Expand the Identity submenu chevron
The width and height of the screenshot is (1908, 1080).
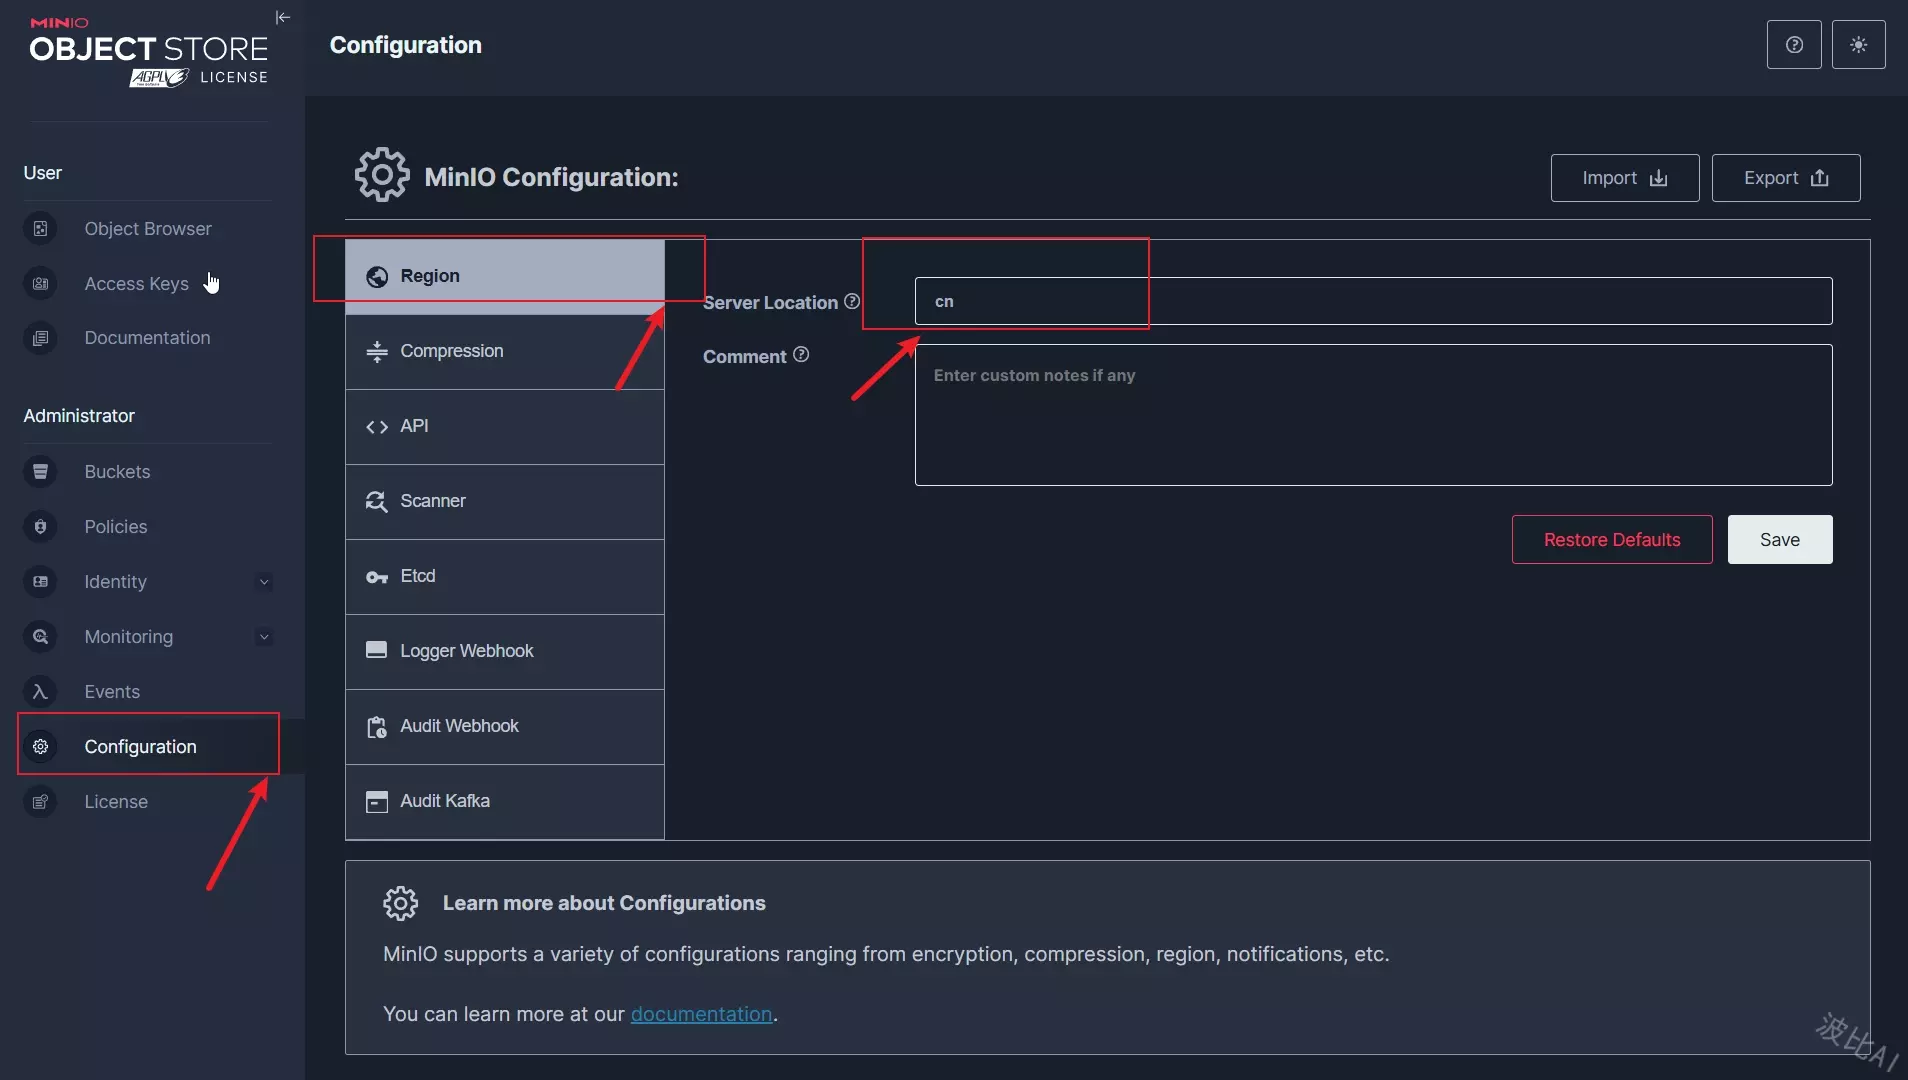coord(264,582)
